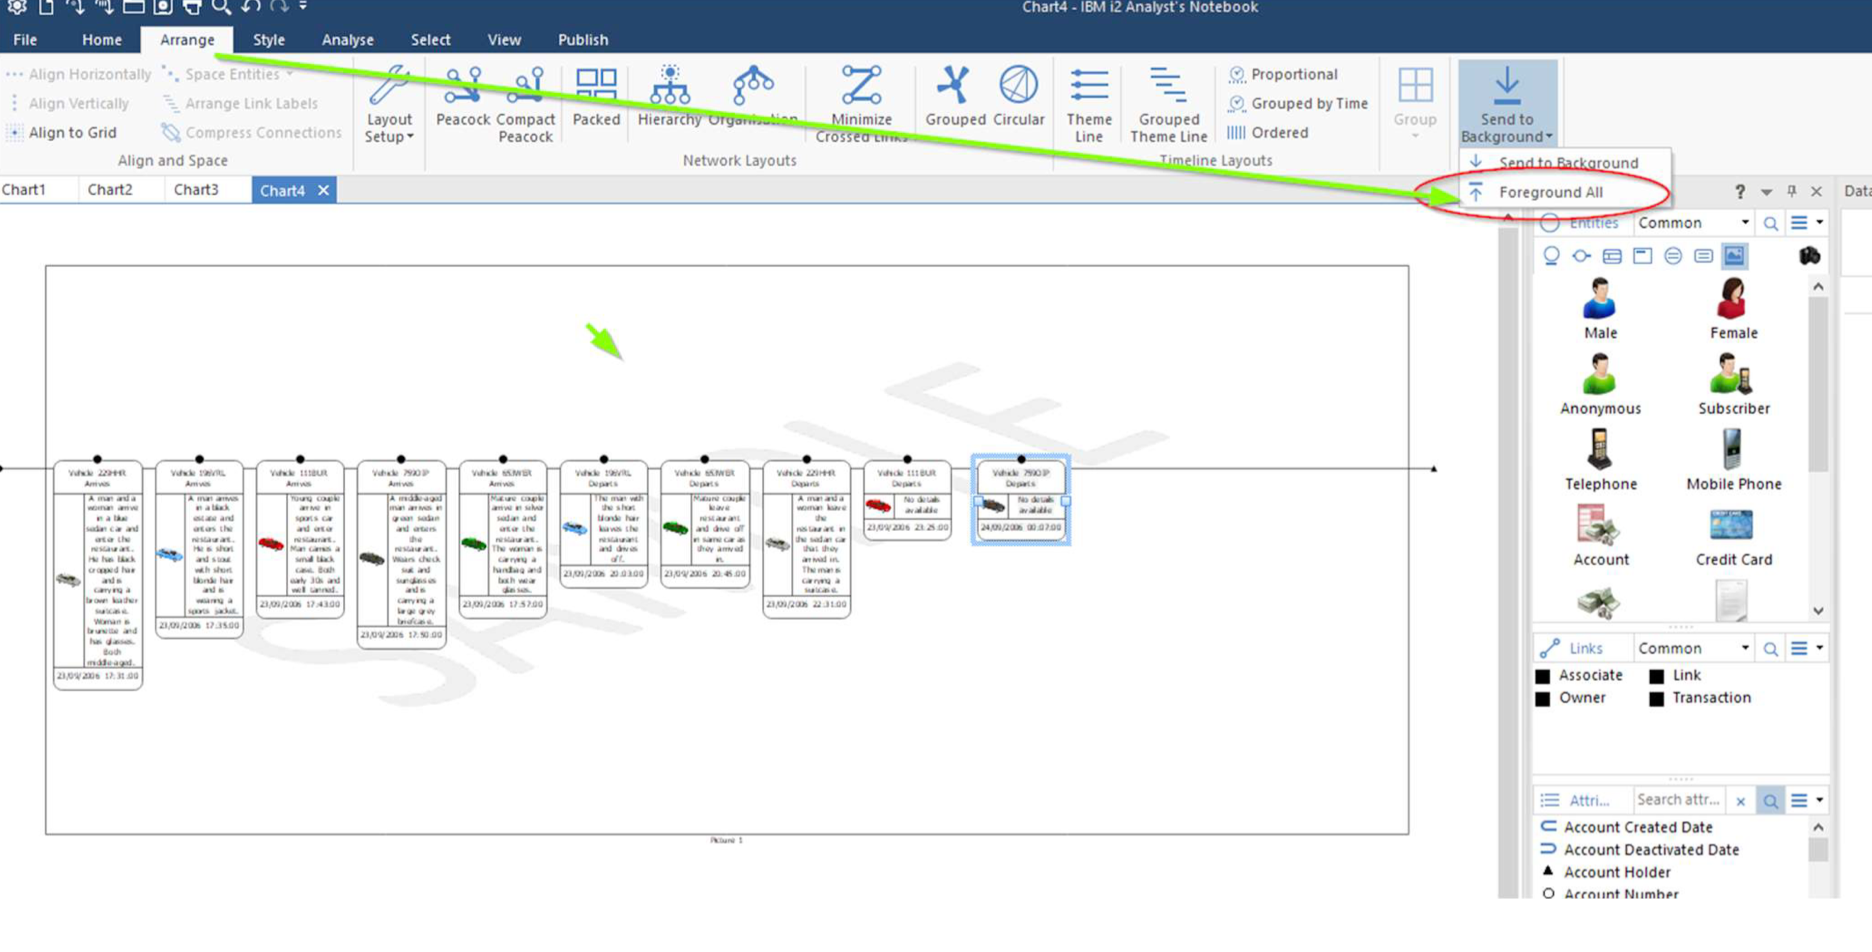Select the Mobile Phone entity icon
The width and height of the screenshot is (1872, 952).
pyautogui.click(x=1733, y=460)
